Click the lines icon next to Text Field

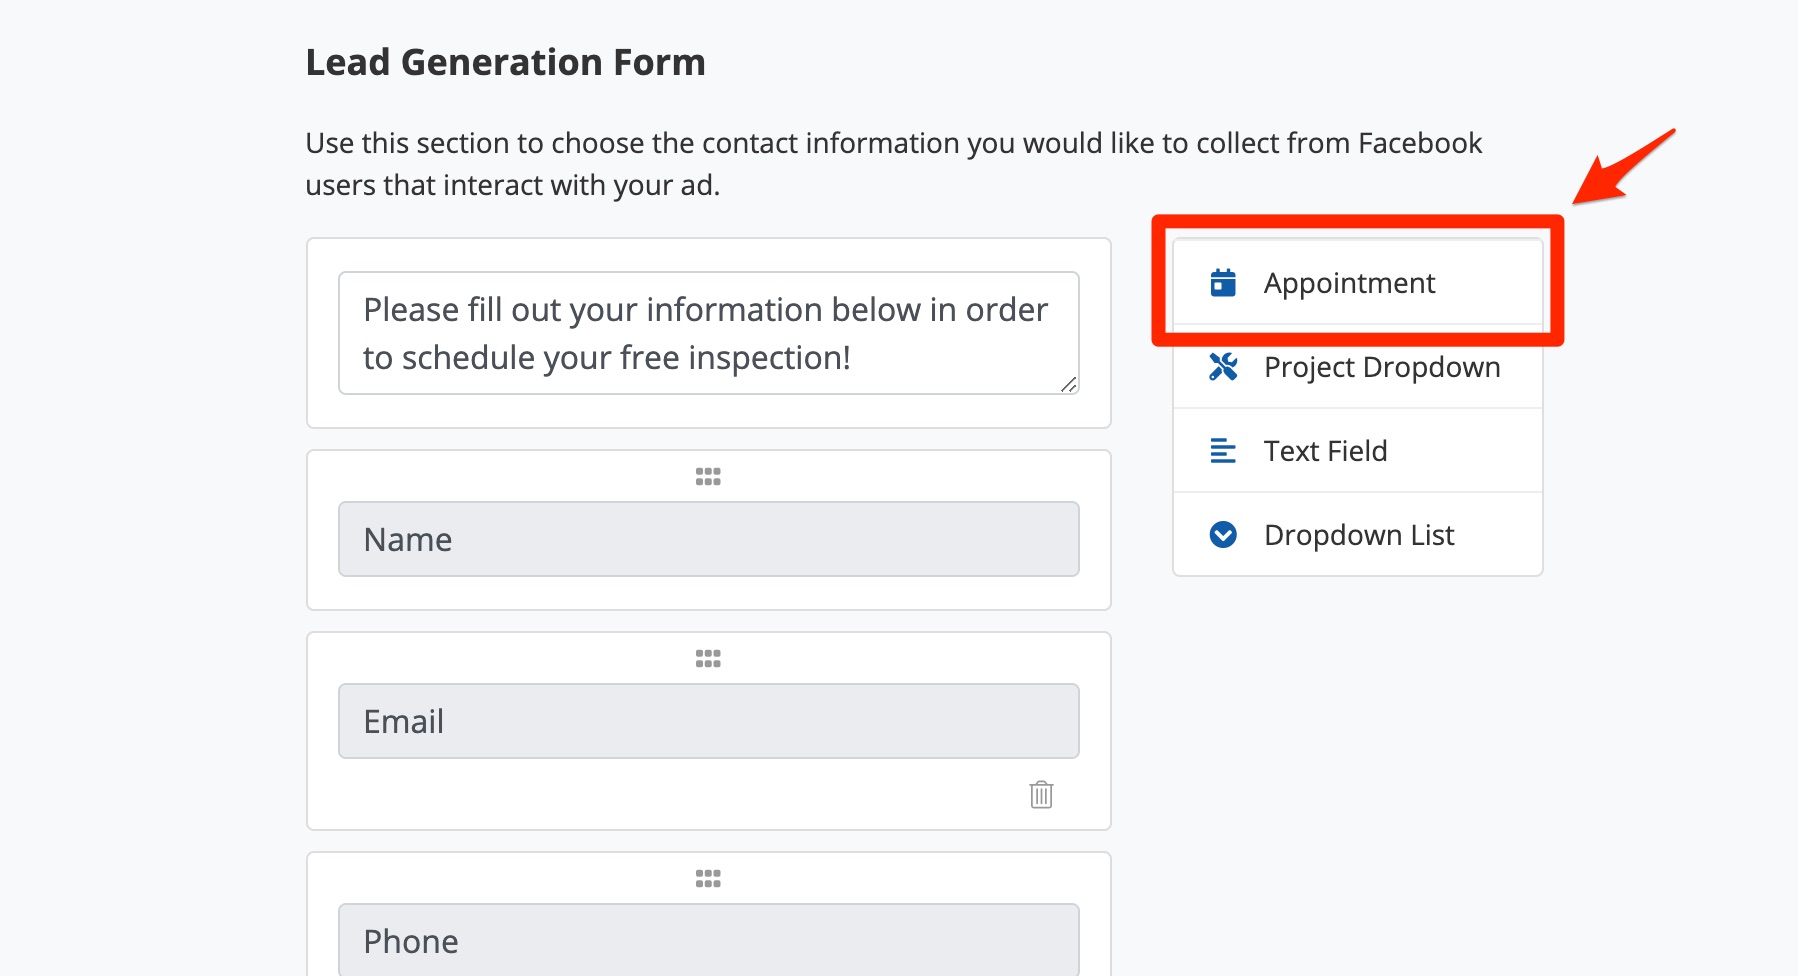pyautogui.click(x=1223, y=451)
